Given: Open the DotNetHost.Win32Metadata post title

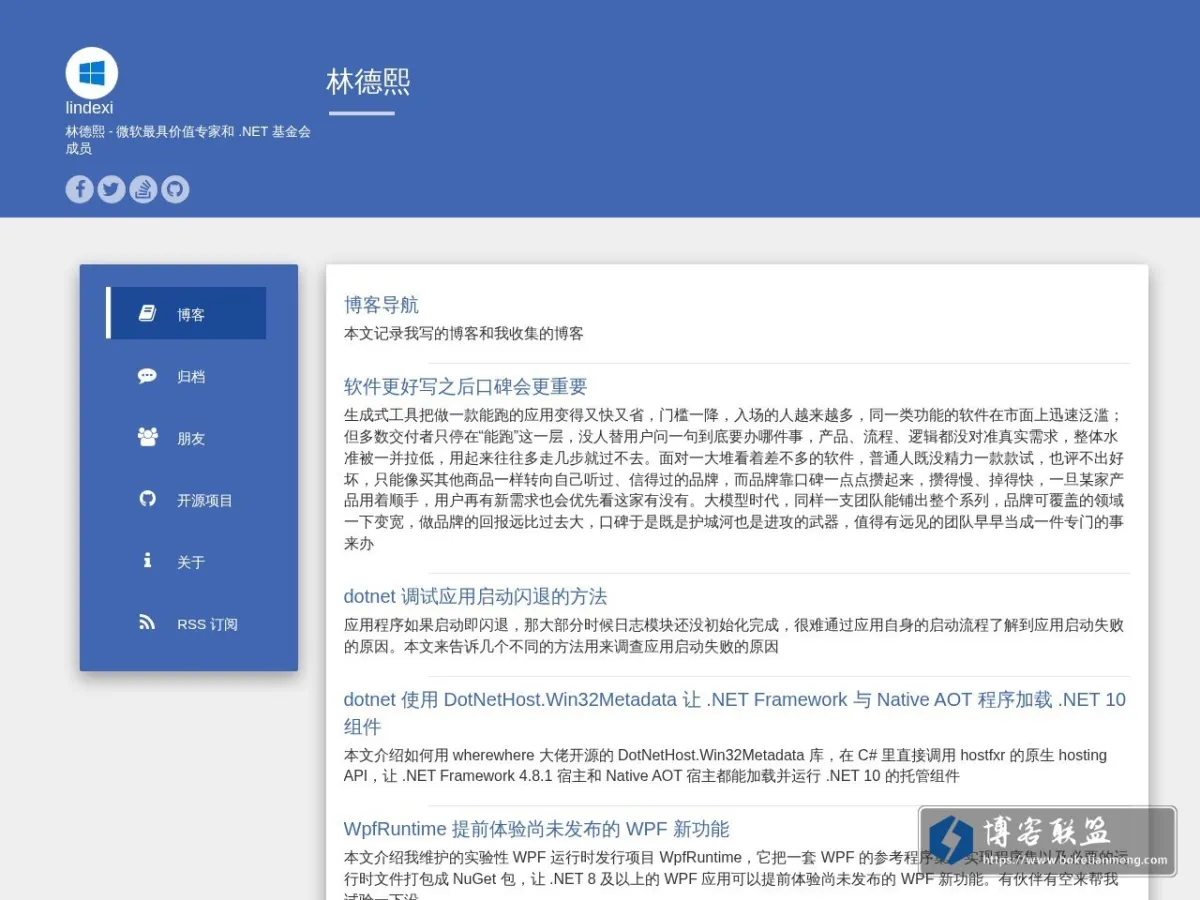Looking at the screenshot, I should tap(735, 713).
